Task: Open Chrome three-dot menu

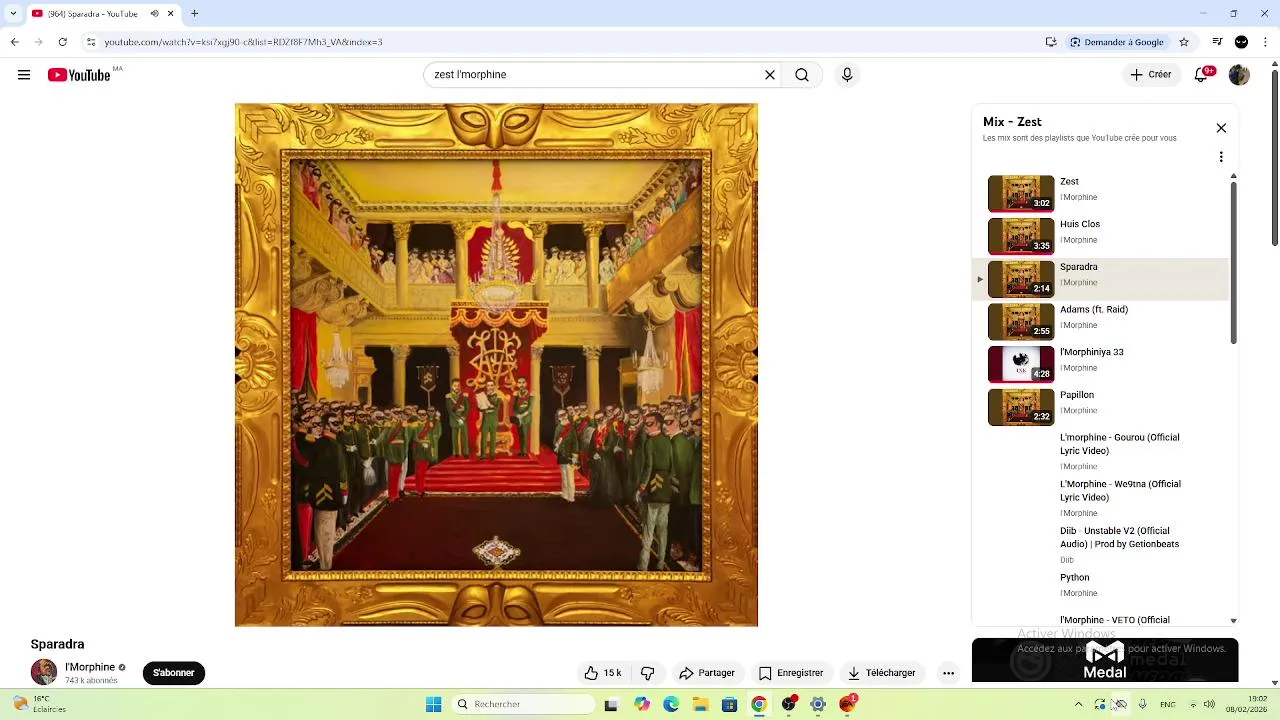Action: (x=1265, y=42)
